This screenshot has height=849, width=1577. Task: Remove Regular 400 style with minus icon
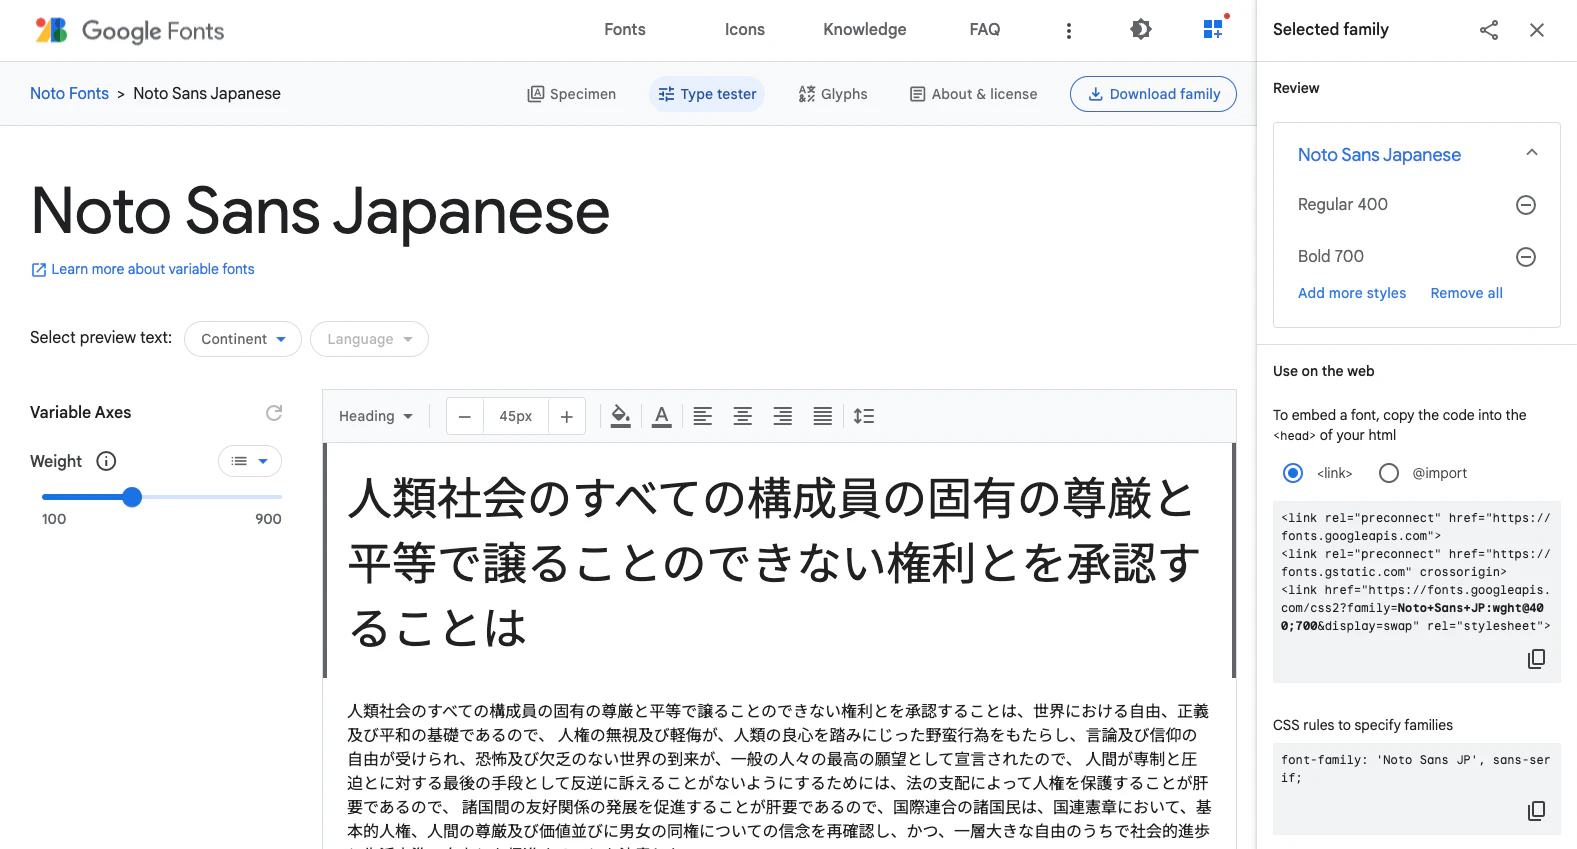[x=1526, y=205]
